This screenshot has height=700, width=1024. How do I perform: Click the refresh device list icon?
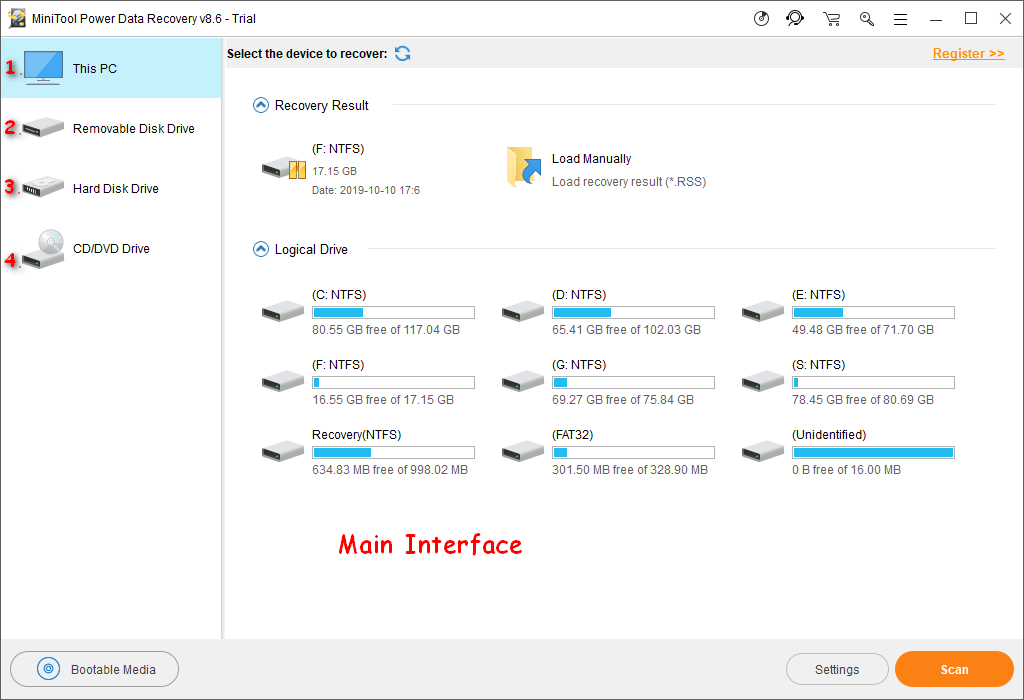pyautogui.click(x=402, y=54)
